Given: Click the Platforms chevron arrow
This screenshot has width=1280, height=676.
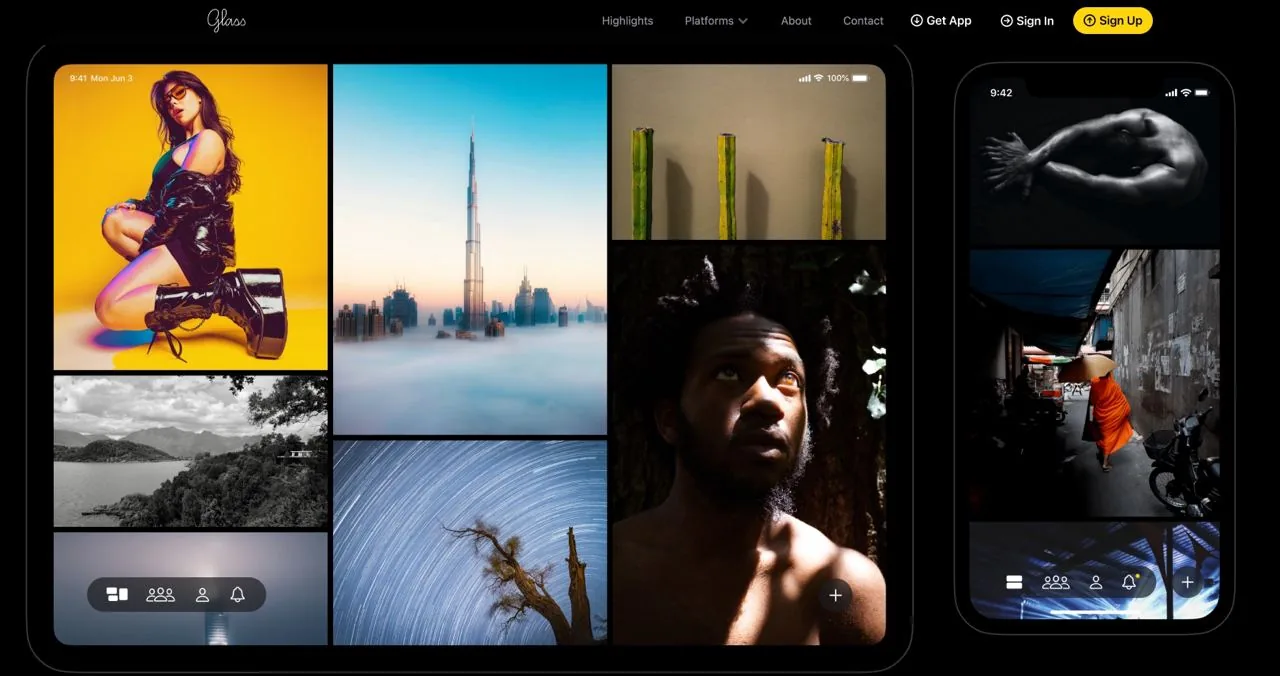Looking at the screenshot, I should point(743,21).
